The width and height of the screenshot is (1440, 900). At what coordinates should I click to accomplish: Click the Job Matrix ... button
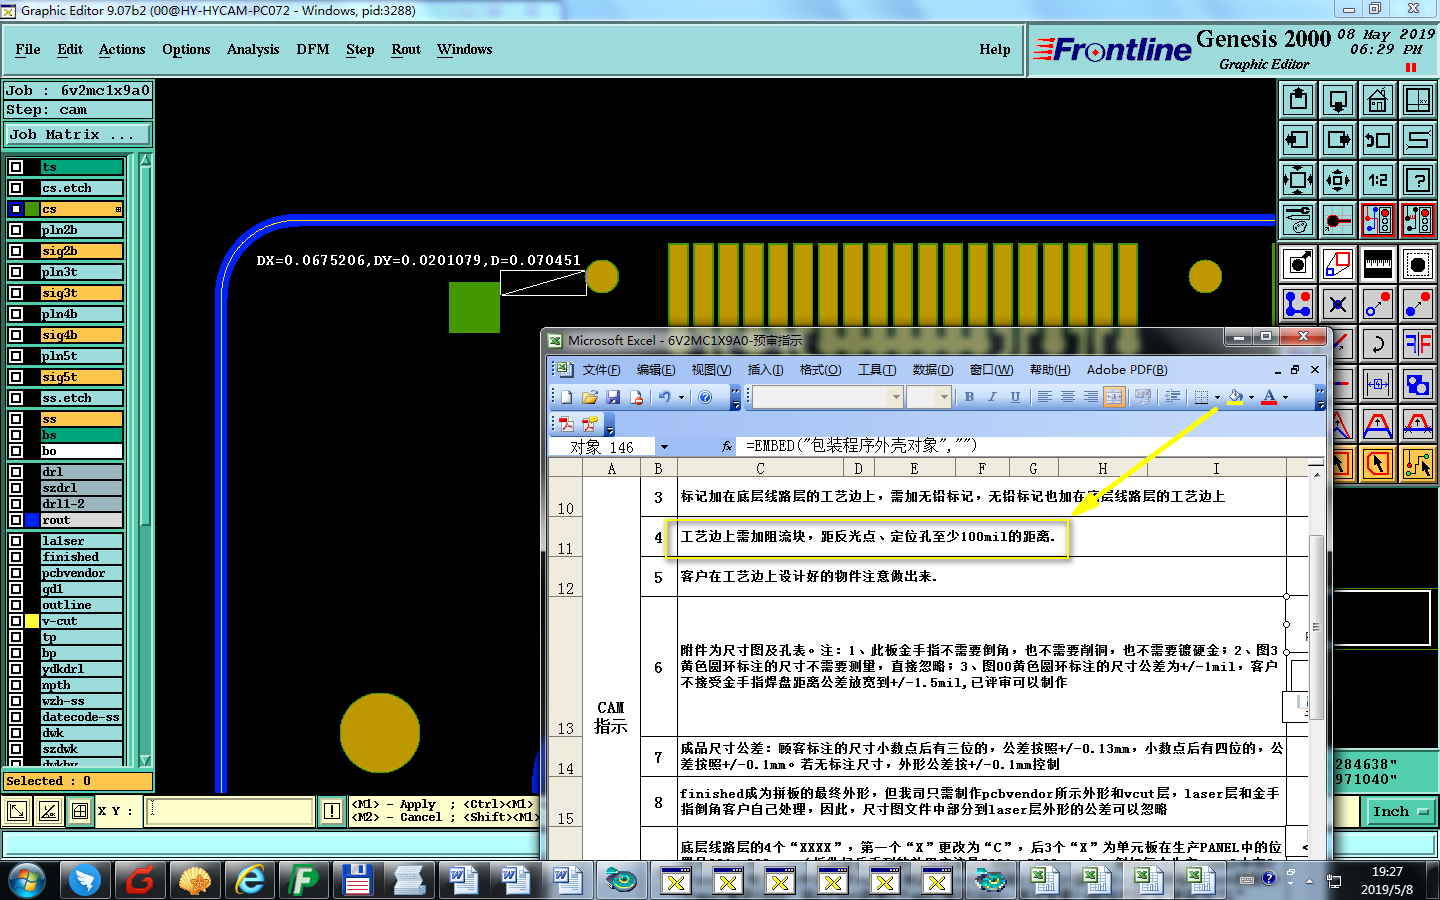[78, 134]
